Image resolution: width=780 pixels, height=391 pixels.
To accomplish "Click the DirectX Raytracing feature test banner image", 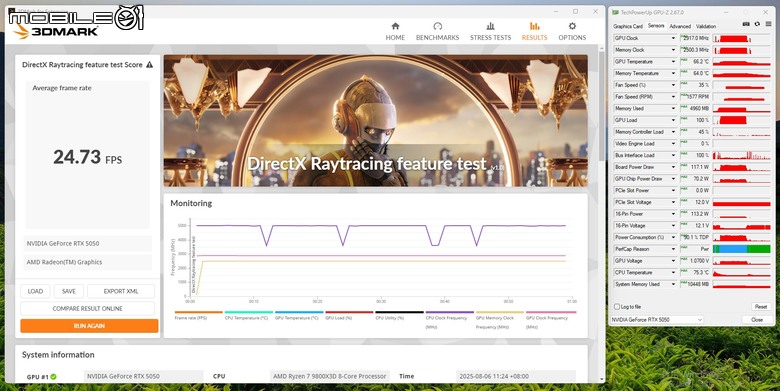I will [x=376, y=120].
